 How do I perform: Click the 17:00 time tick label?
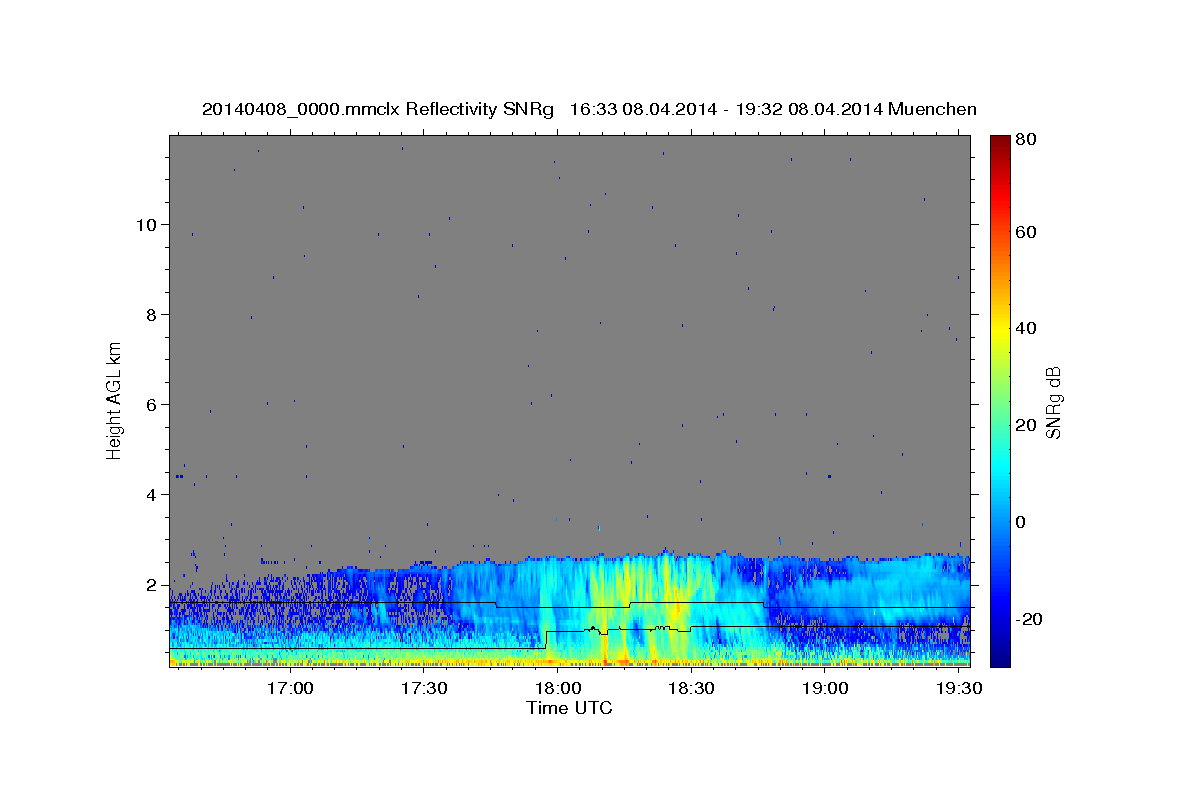coord(292,689)
